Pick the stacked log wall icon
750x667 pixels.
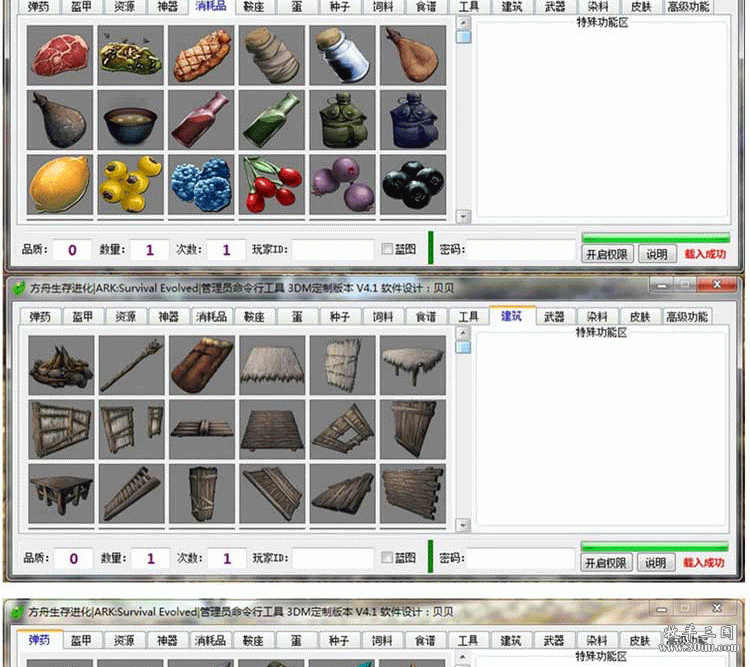tap(413, 493)
